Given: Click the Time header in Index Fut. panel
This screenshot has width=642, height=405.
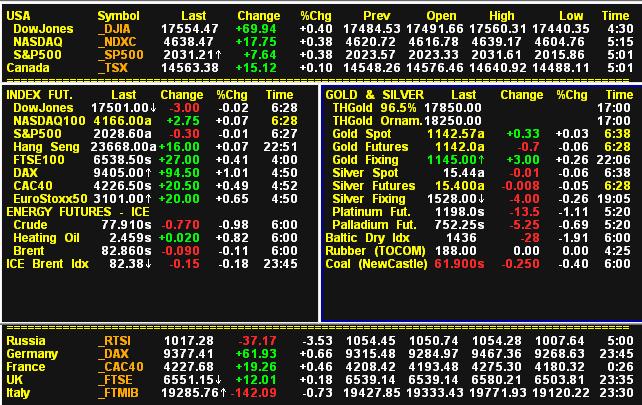Looking at the screenshot, I should (280, 95).
